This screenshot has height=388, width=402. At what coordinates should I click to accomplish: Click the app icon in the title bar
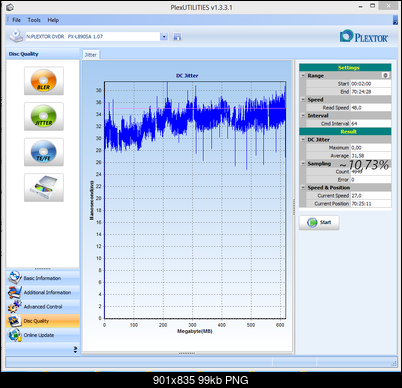point(10,7)
